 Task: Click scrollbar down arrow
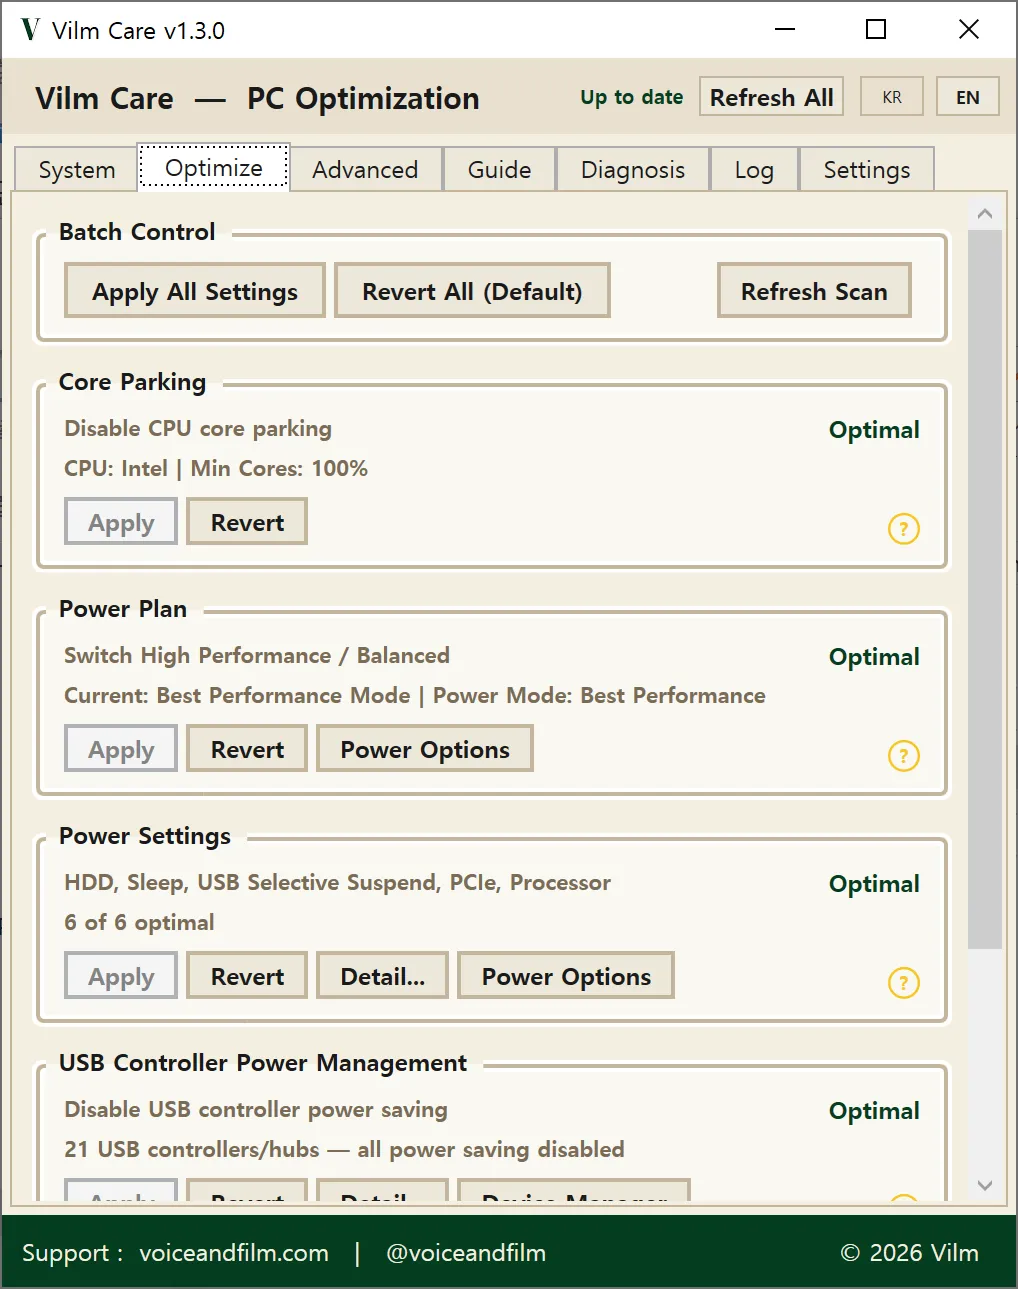(985, 1185)
